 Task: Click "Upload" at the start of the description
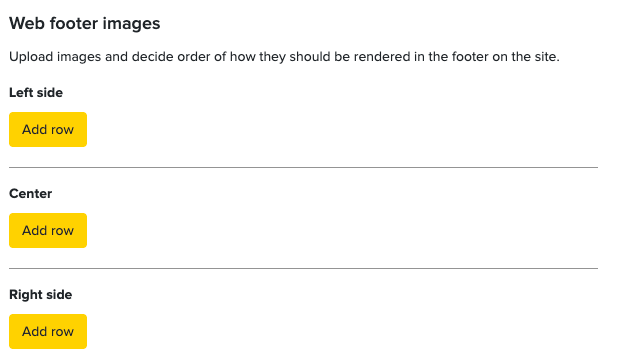[x=31, y=57]
